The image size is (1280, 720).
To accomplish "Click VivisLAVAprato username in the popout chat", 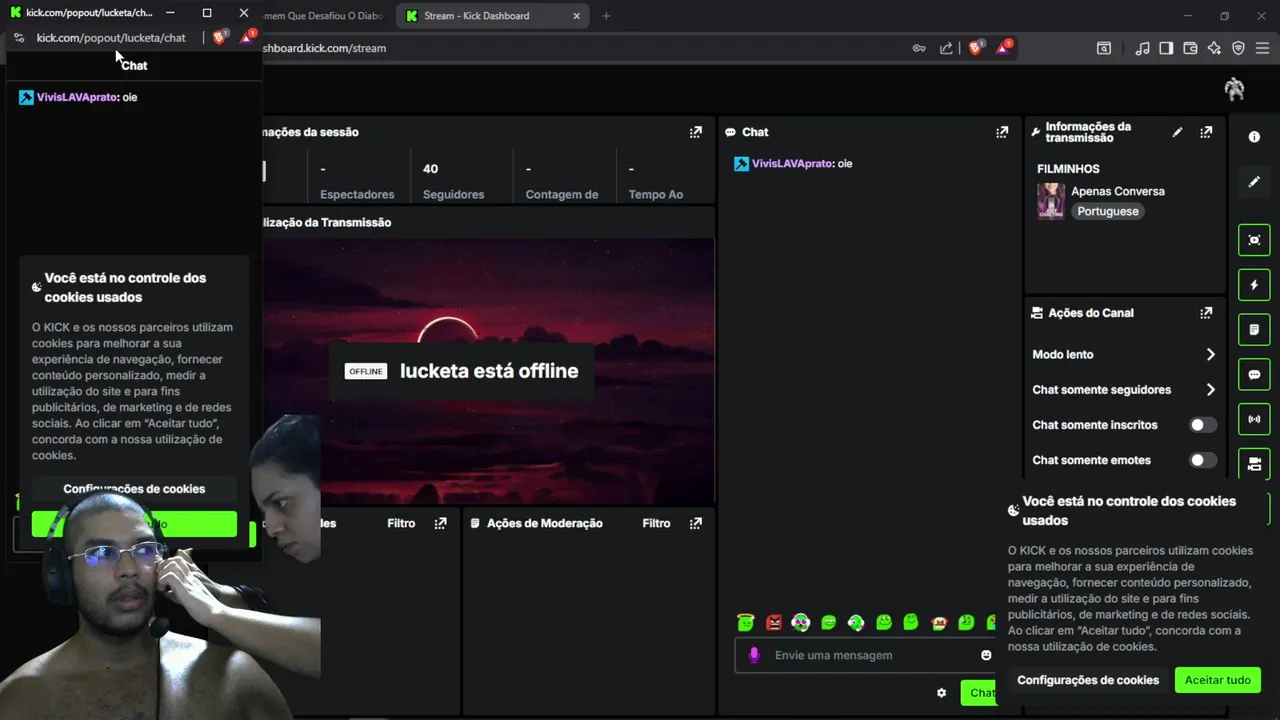I will click(77, 97).
